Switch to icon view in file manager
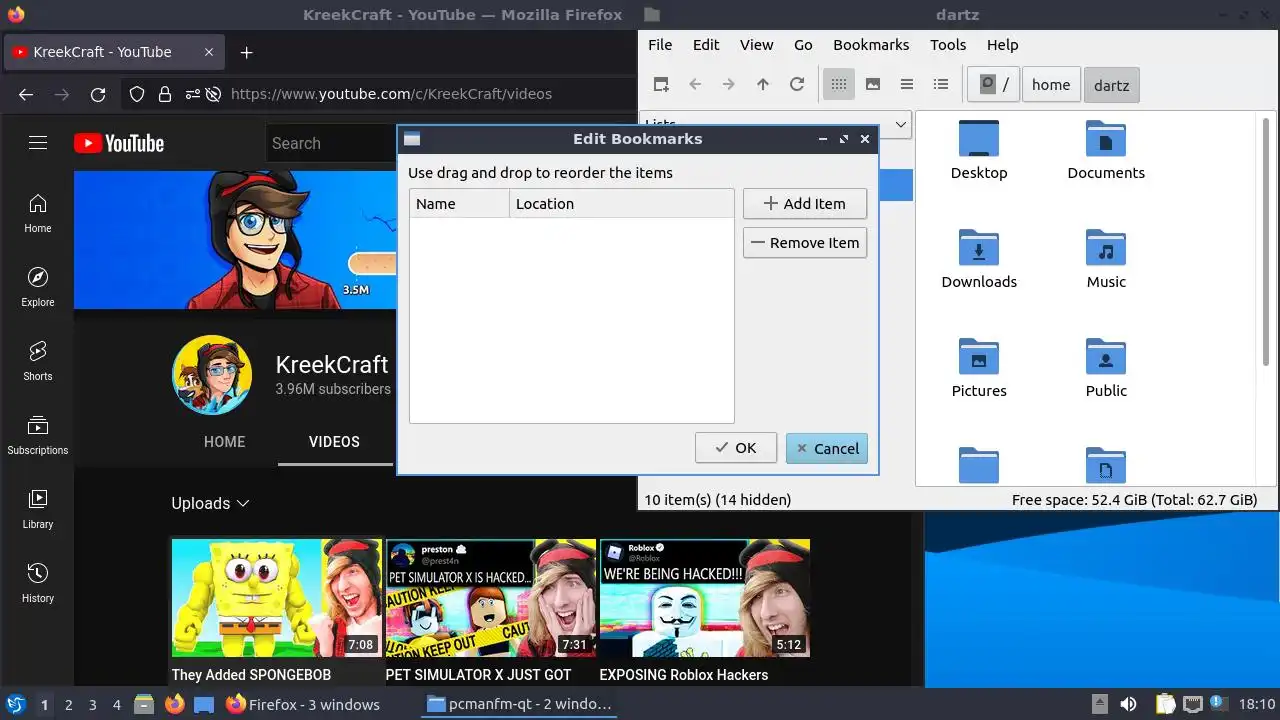The height and width of the screenshot is (720, 1280). [839, 85]
